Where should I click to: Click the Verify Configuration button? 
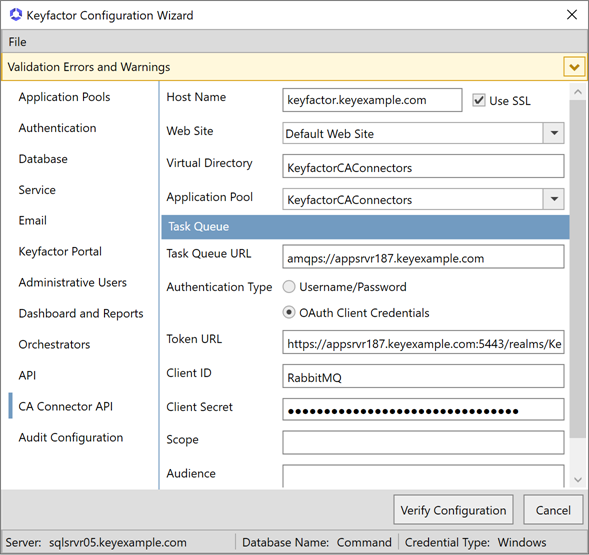click(453, 510)
